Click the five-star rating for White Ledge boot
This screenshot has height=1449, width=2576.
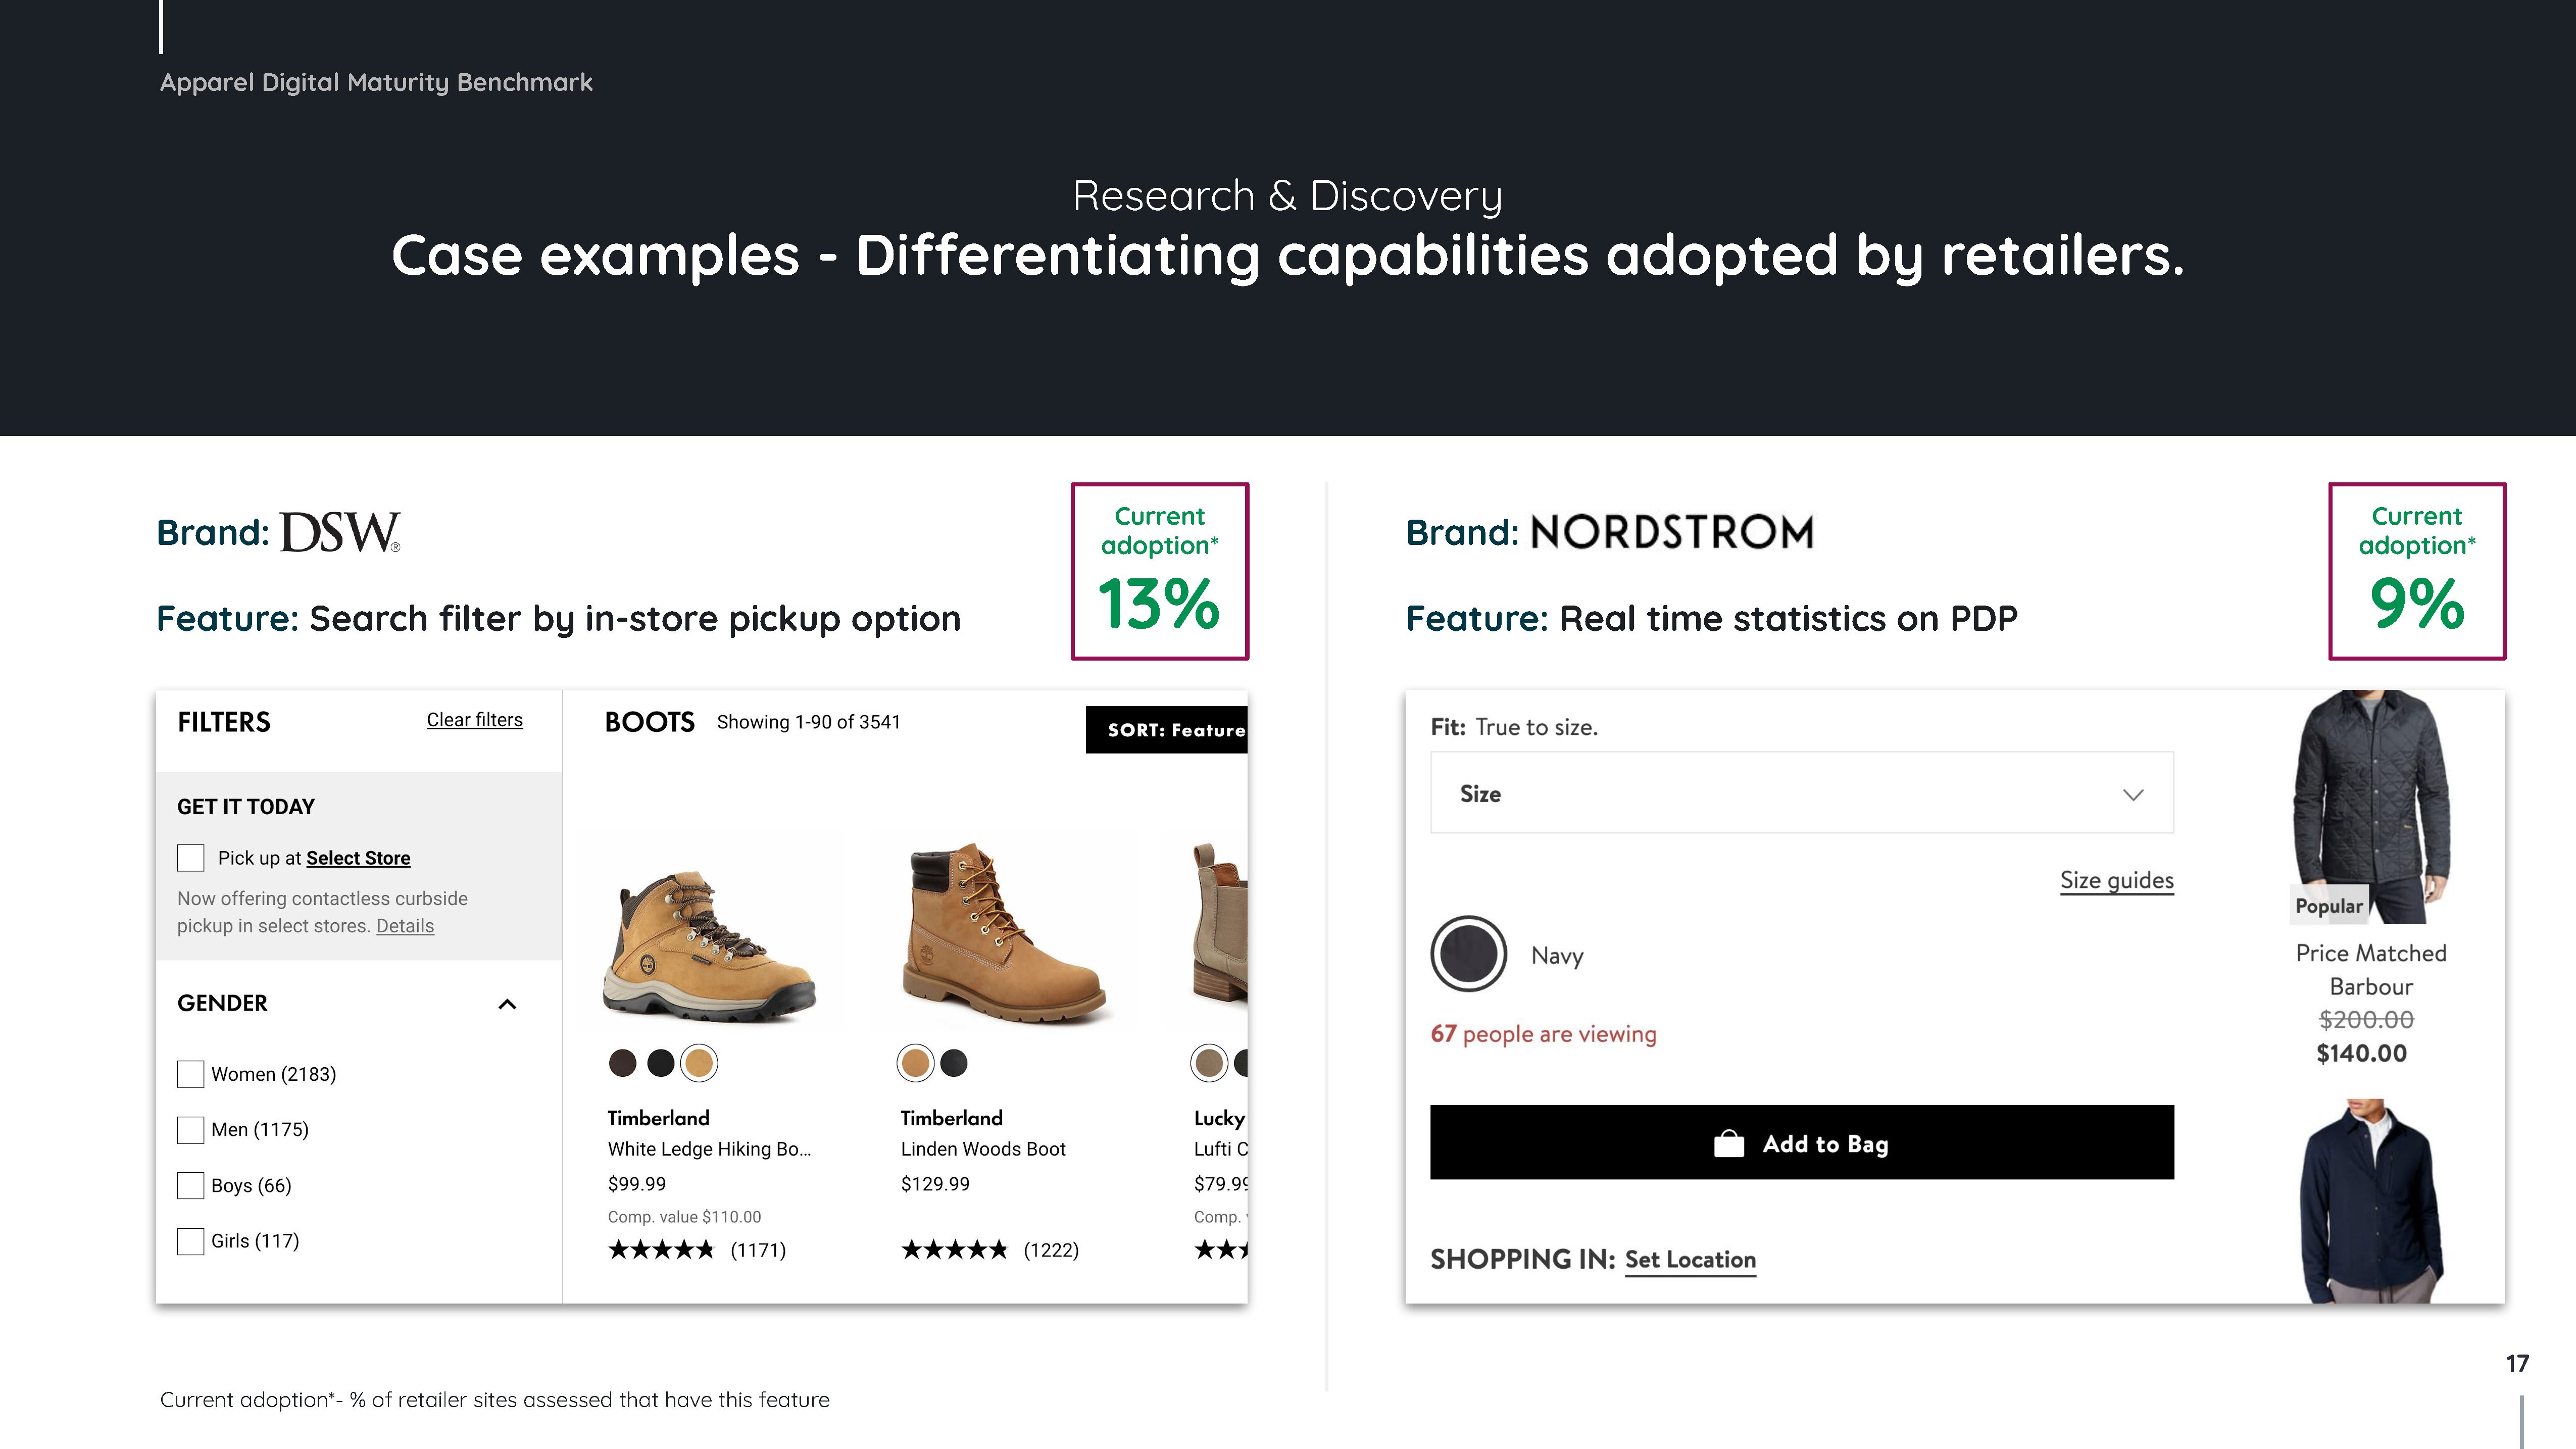pyautogui.click(x=661, y=1250)
